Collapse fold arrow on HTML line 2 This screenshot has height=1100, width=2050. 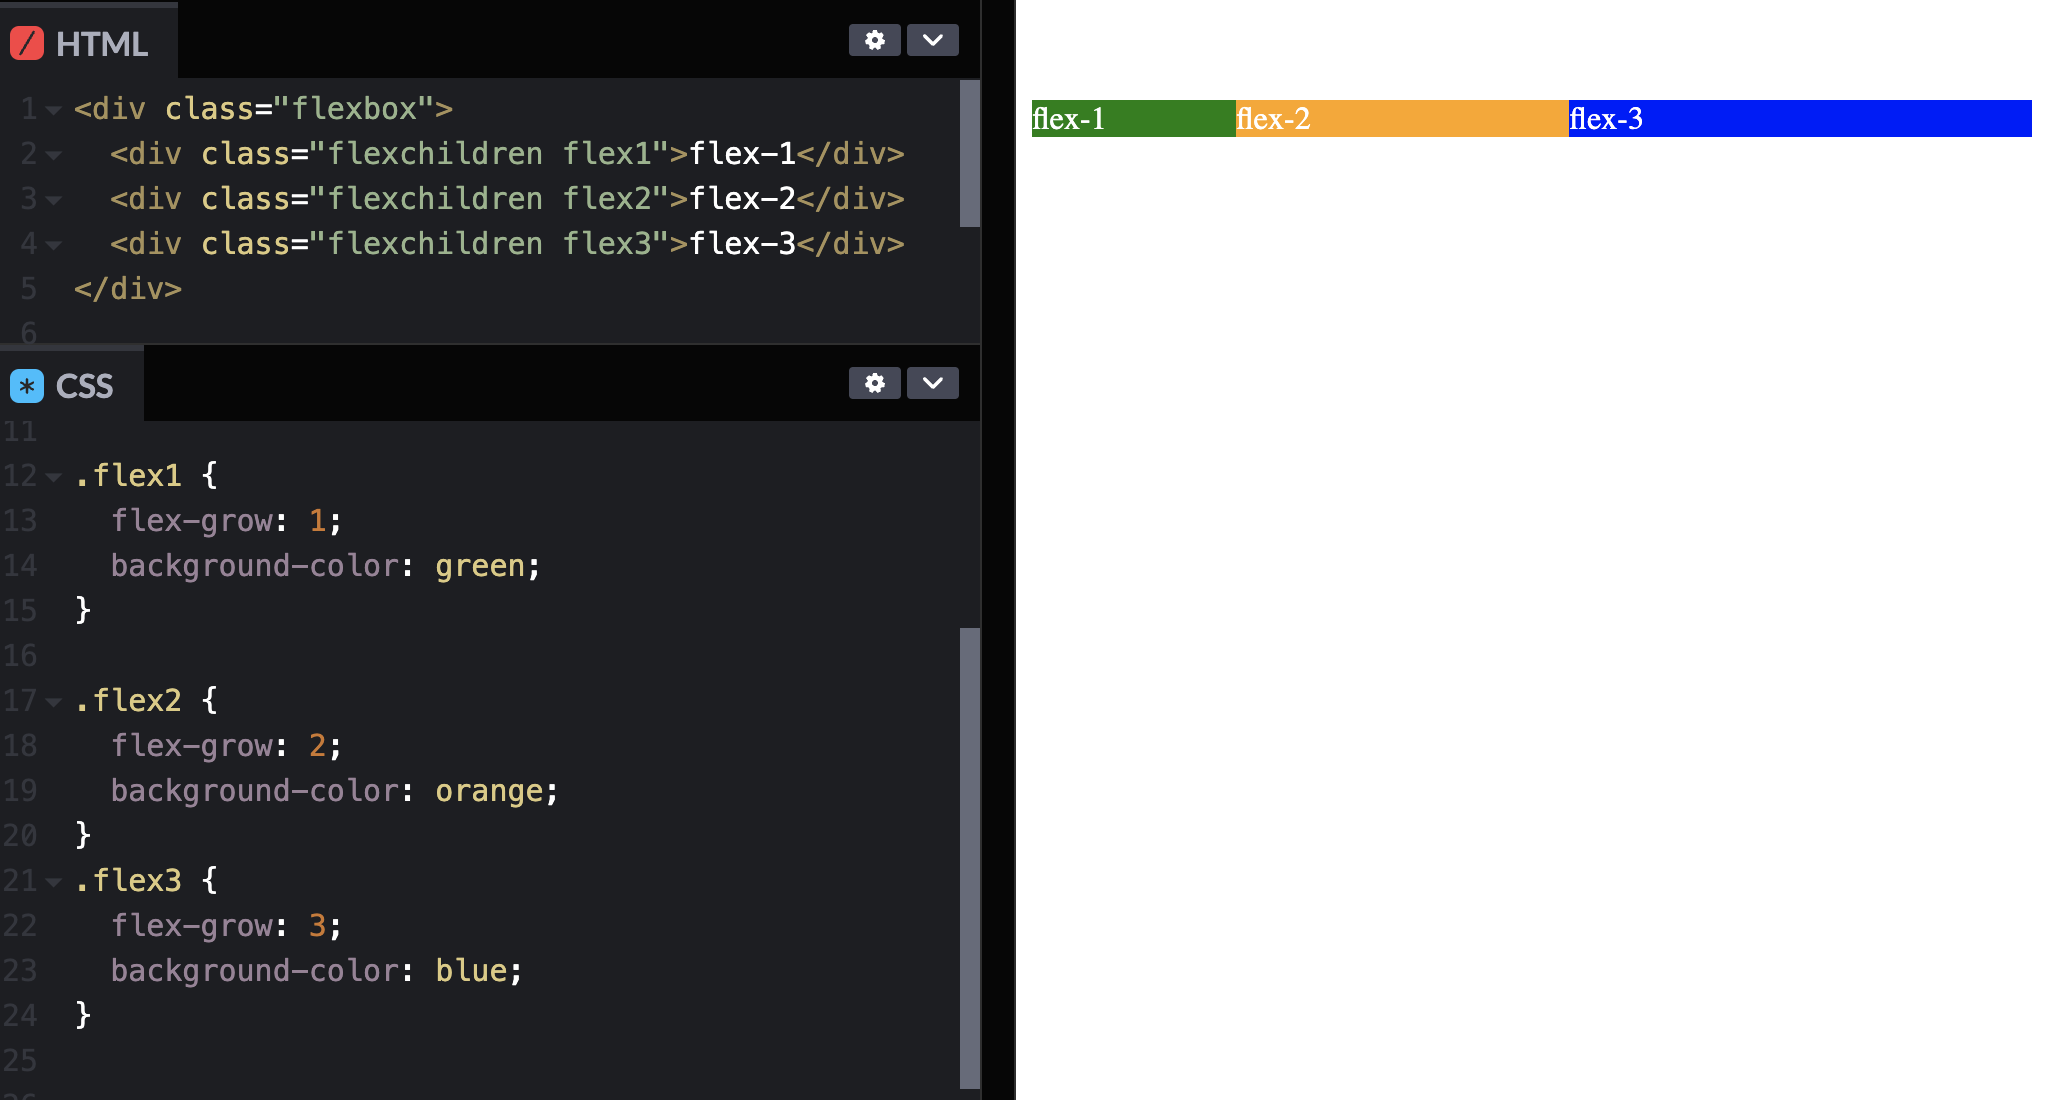point(54,154)
